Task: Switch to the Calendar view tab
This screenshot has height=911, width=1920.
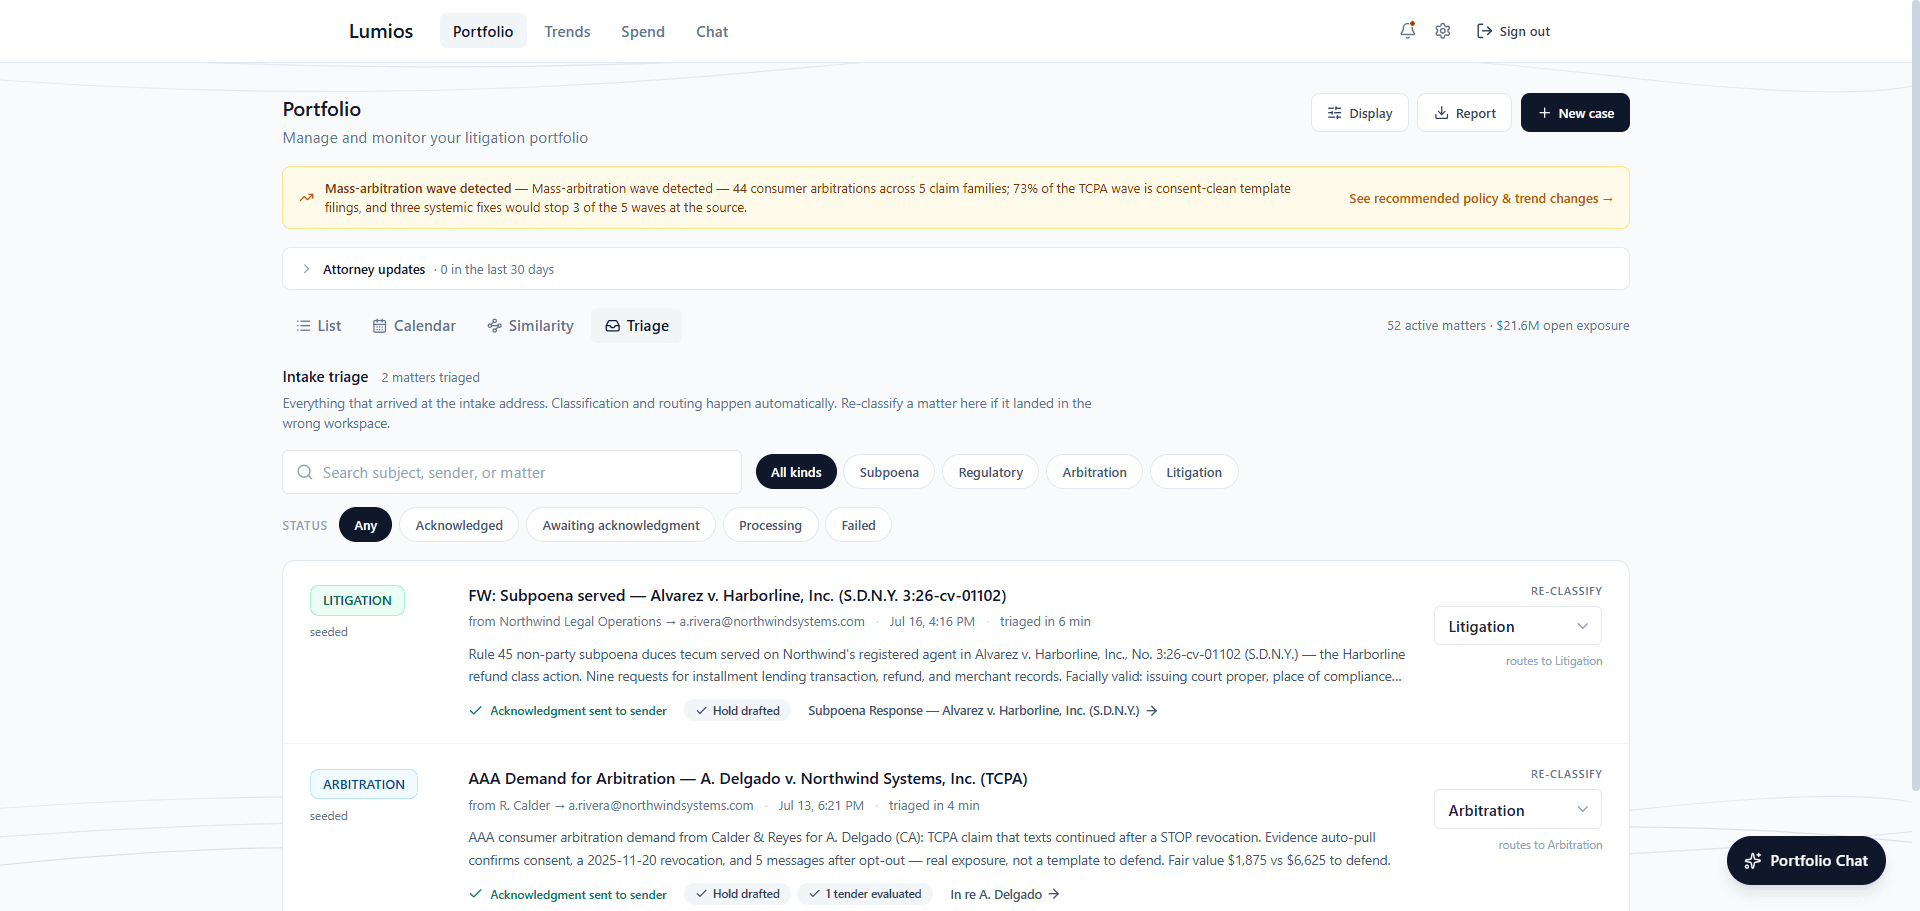Action: (414, 326)
